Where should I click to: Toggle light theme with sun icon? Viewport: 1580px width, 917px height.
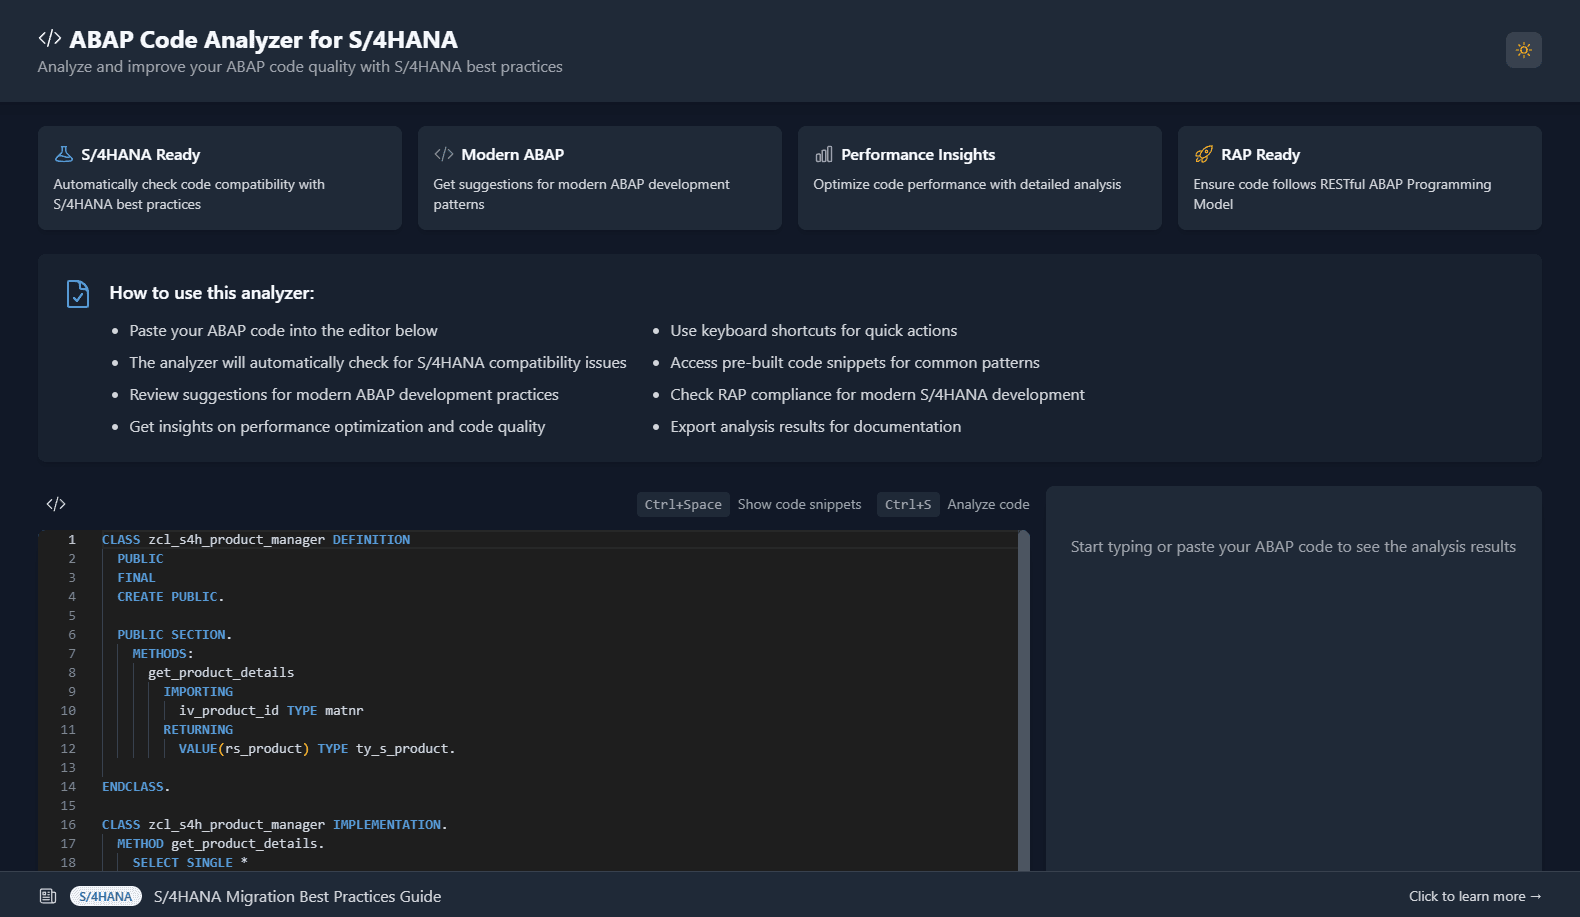(x=1523, y=50)
